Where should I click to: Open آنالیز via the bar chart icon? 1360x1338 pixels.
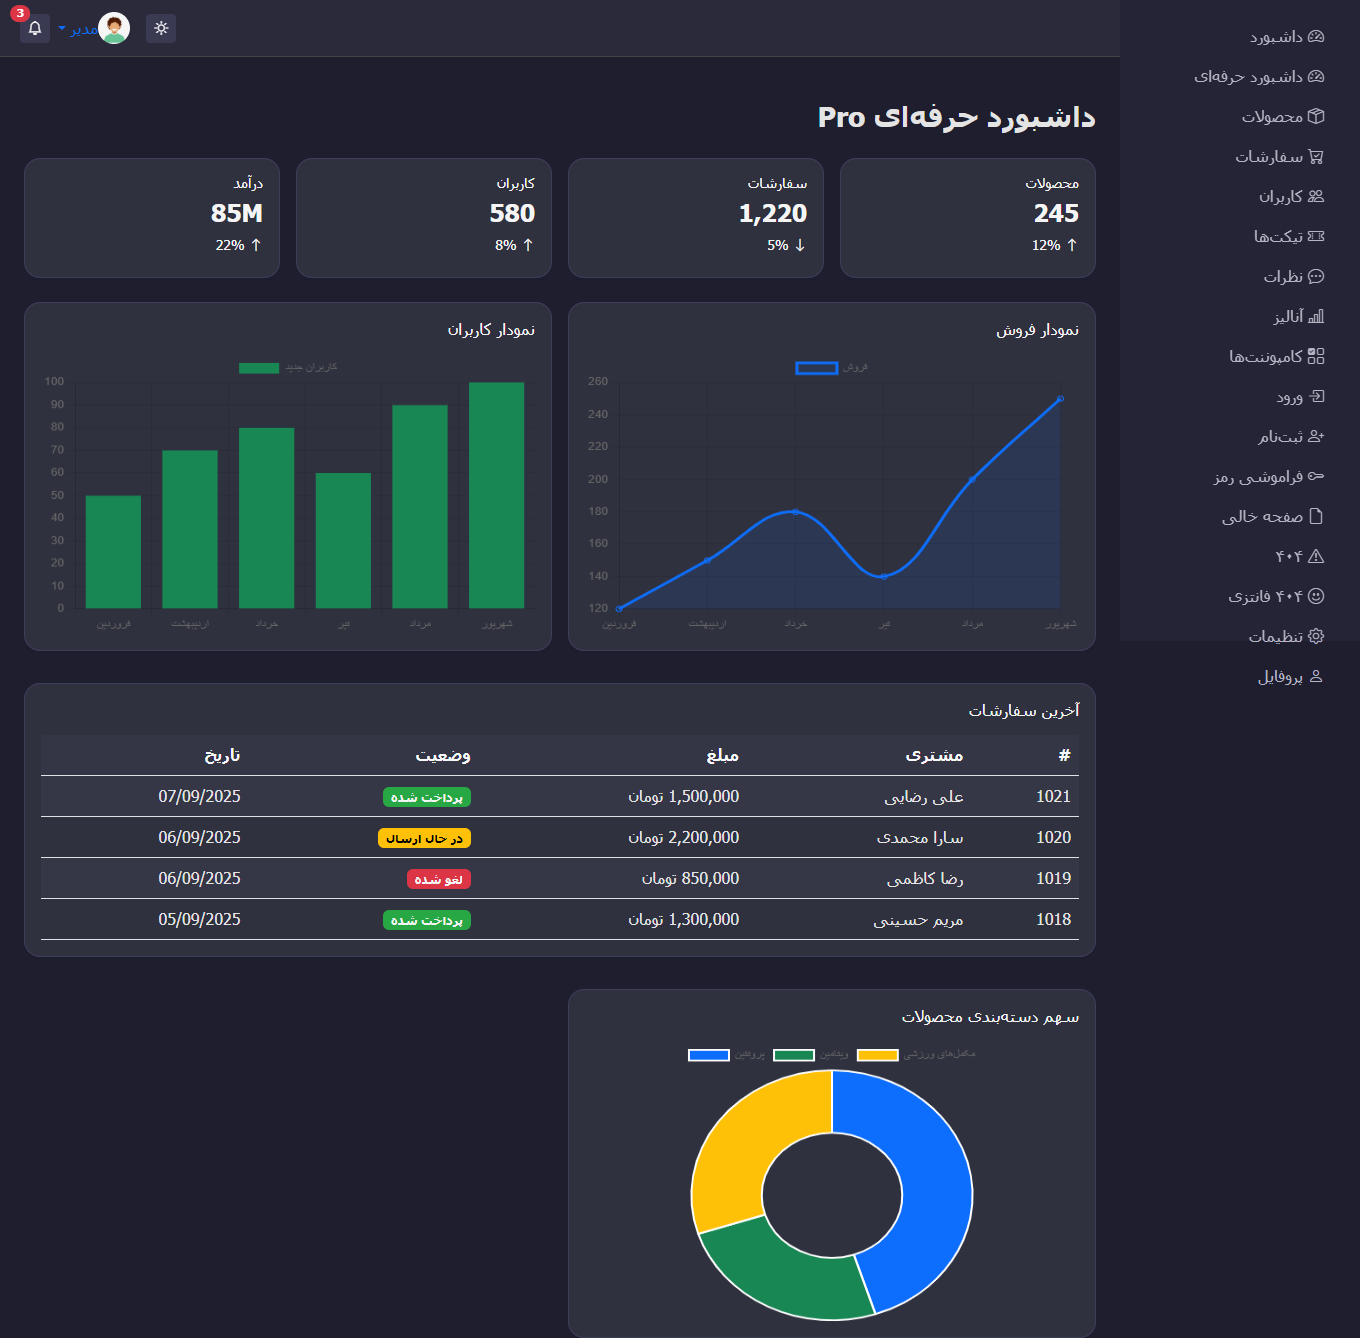tap(1316, 316)
